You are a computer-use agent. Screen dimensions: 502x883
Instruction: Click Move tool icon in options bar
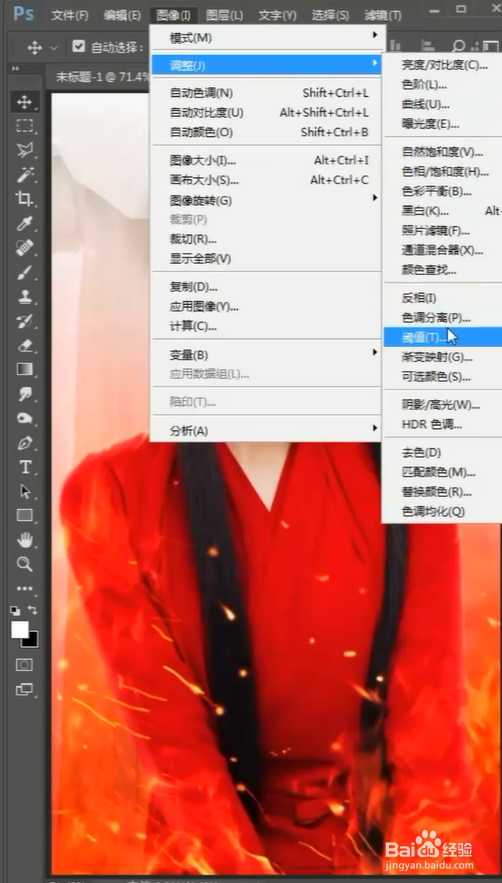click(34, 47)
